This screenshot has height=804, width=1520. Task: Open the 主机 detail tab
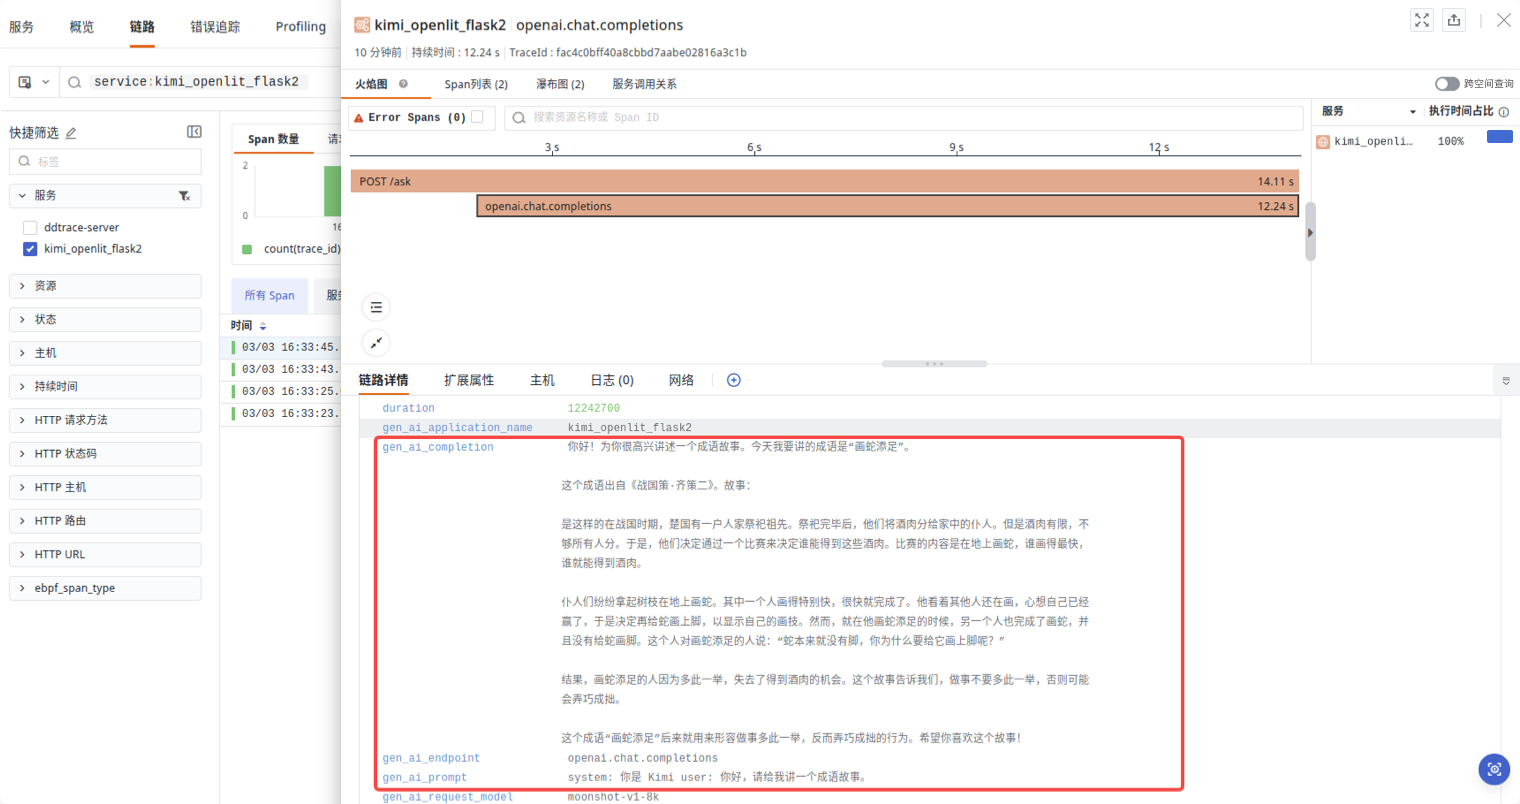pyautogui.click(x=542, y=380)
